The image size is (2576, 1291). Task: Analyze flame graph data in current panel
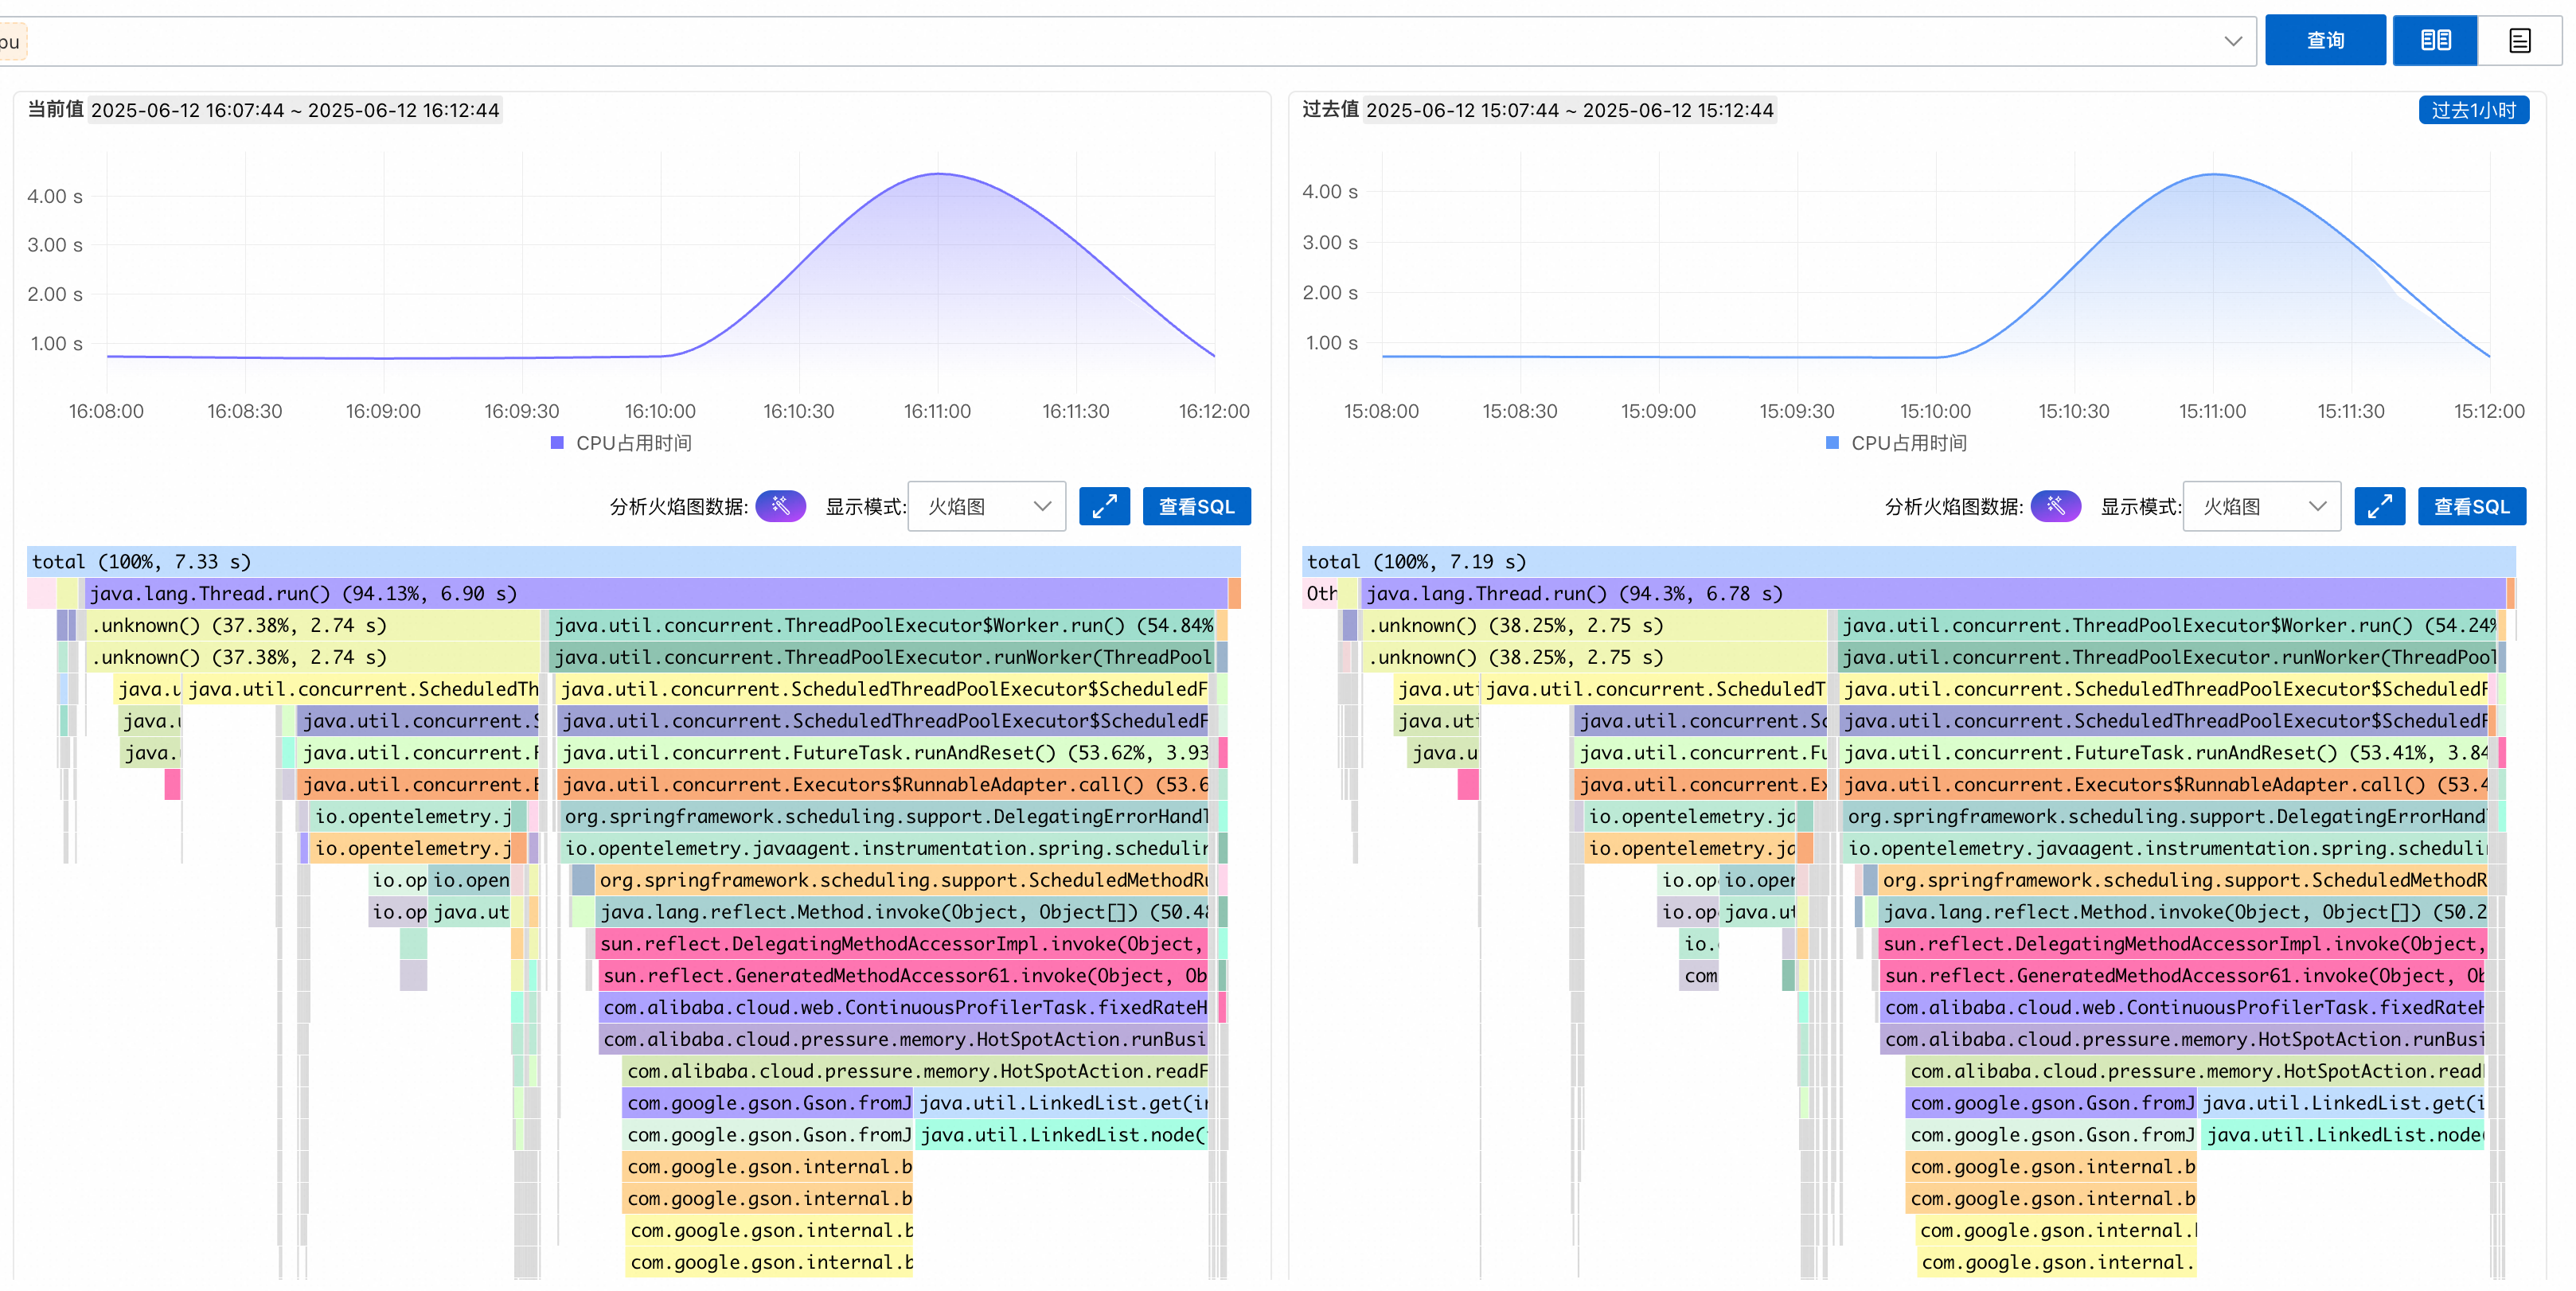(780, 506)
